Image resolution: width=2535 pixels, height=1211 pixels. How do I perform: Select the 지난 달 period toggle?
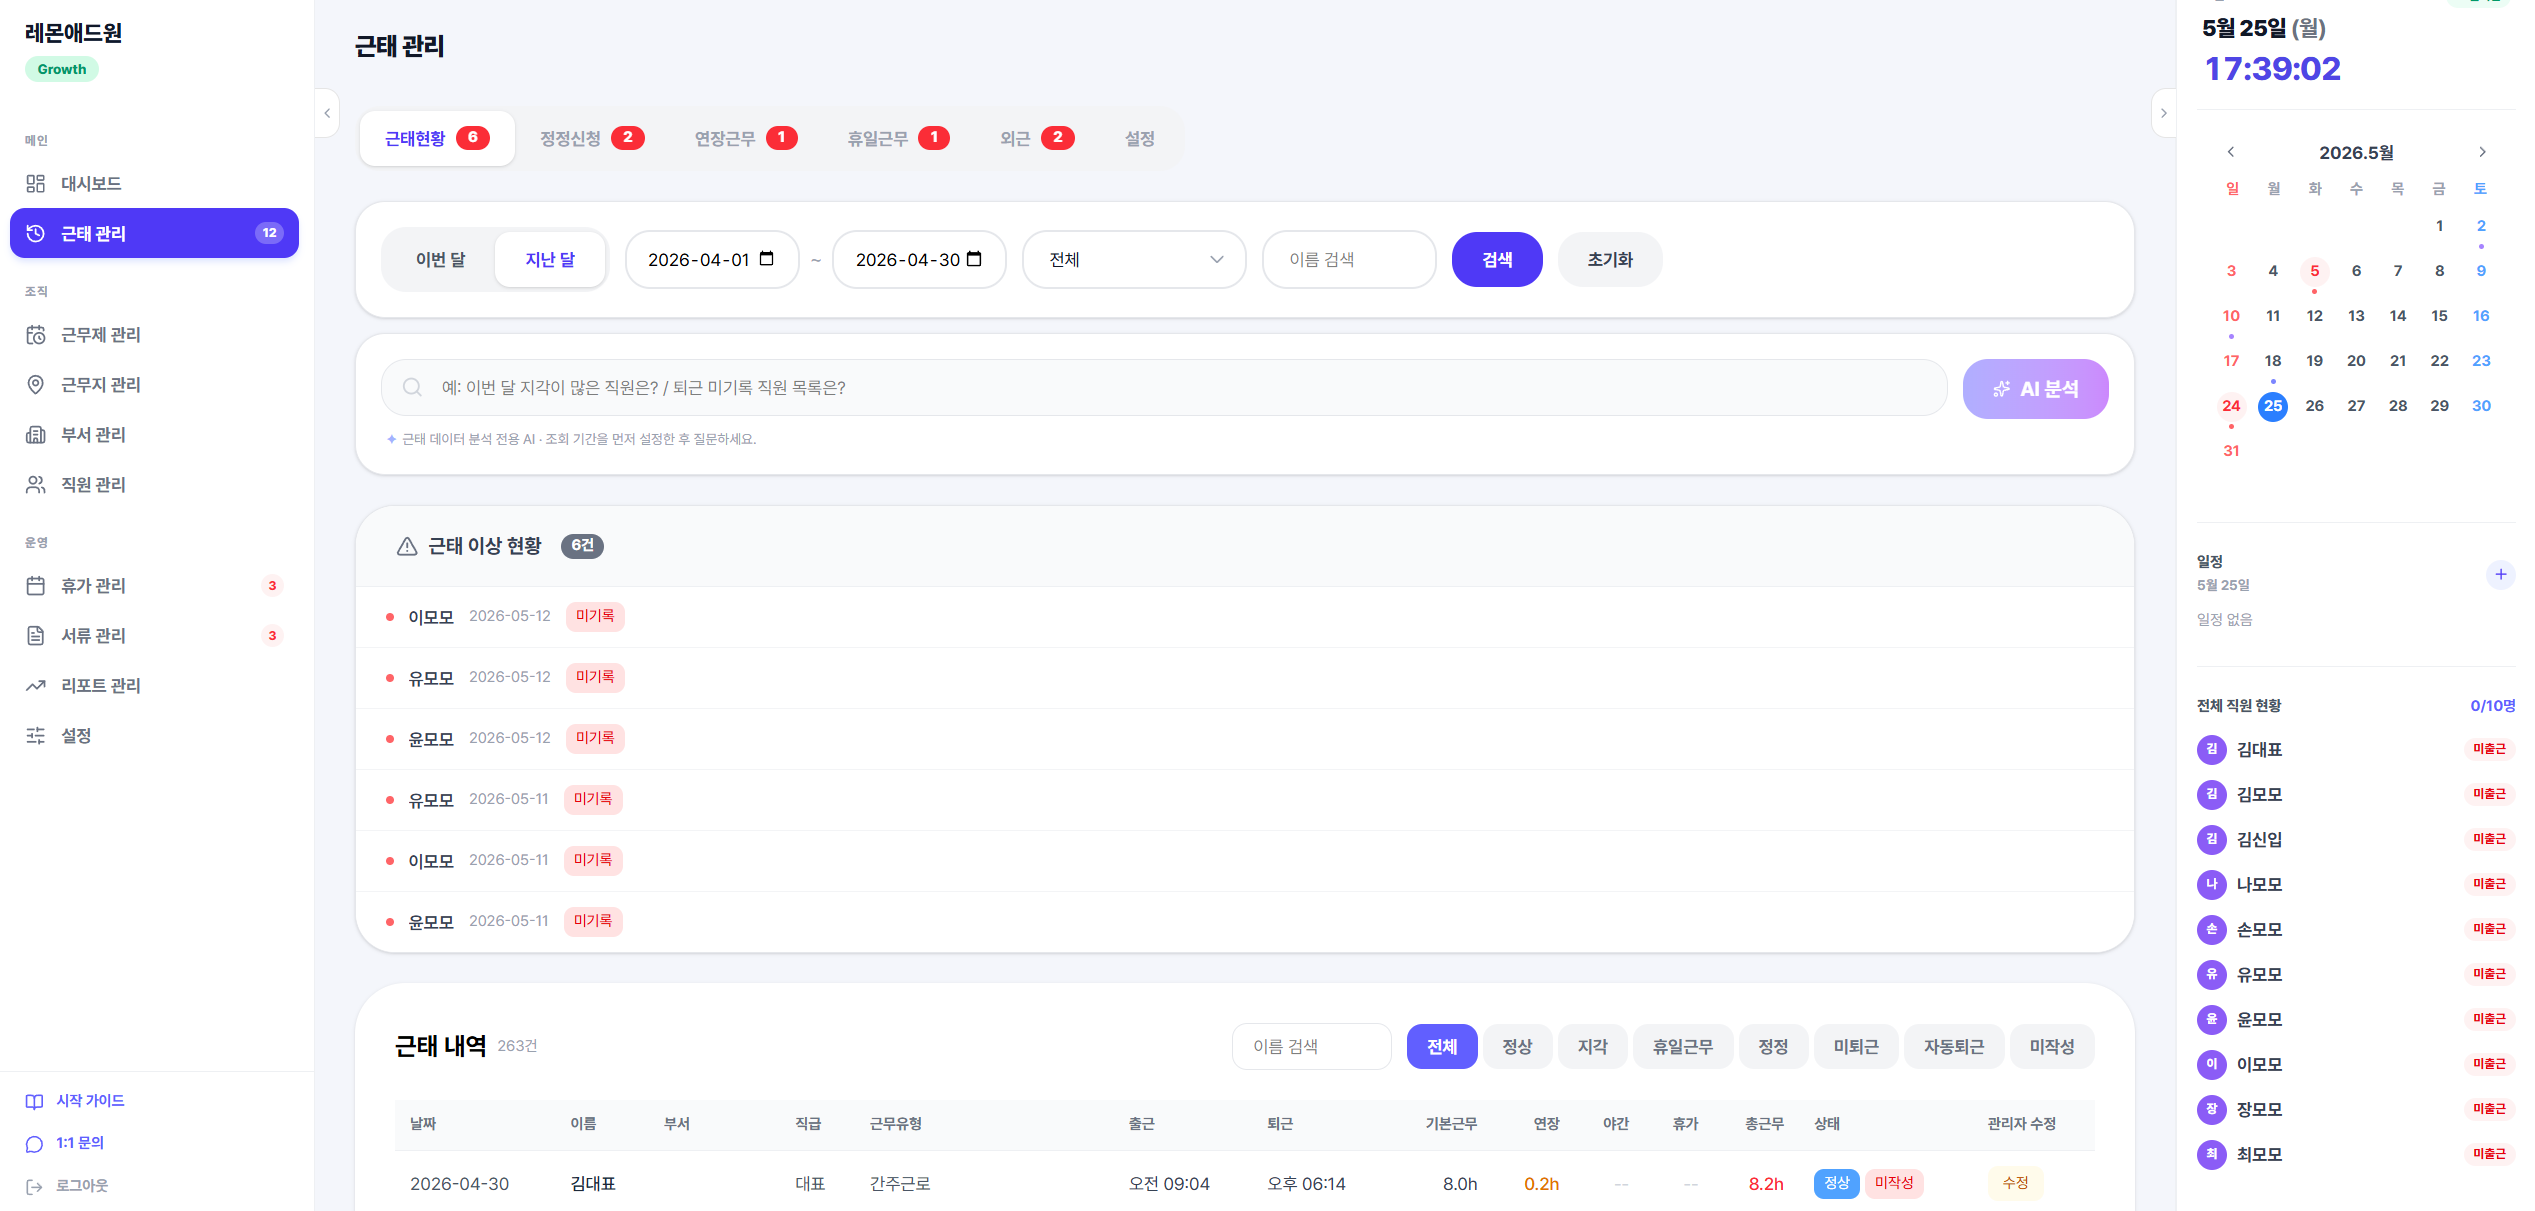point(550,260)
